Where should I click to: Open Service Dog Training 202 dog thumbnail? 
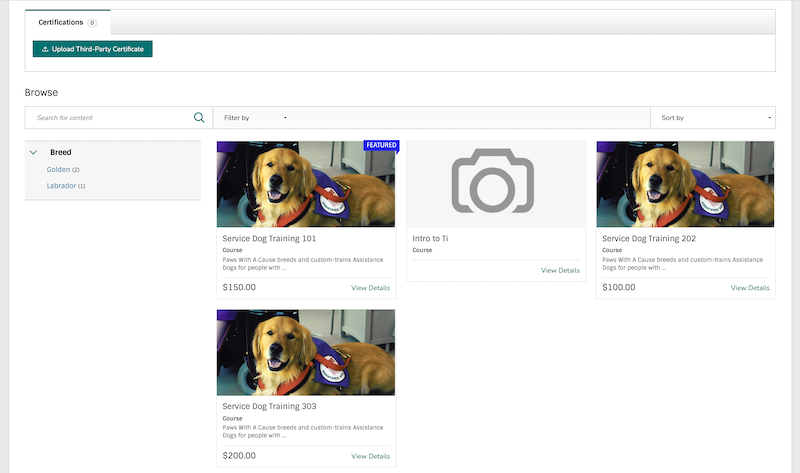(x=685, y=184)
